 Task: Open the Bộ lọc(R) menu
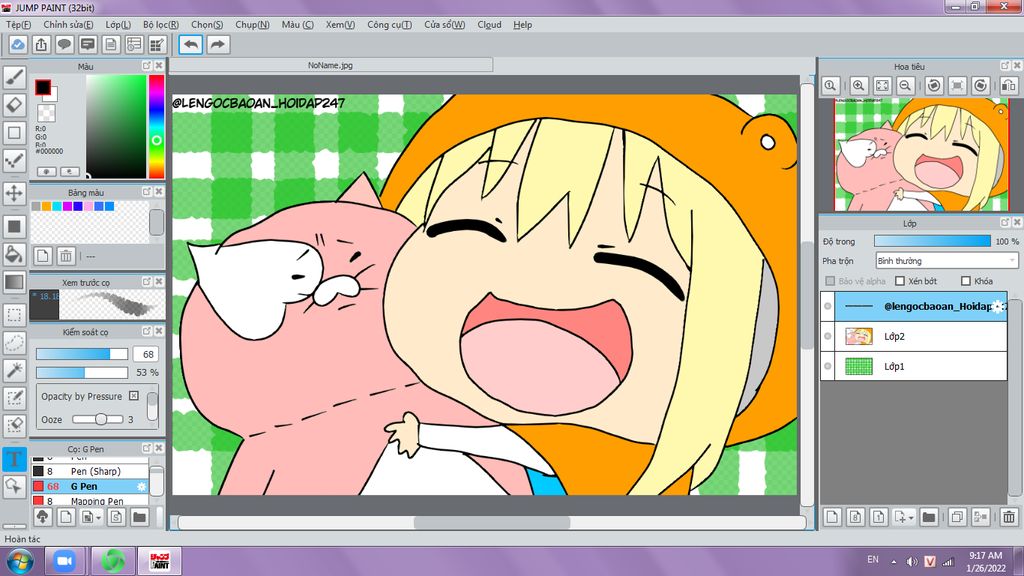tap(161, 24)
